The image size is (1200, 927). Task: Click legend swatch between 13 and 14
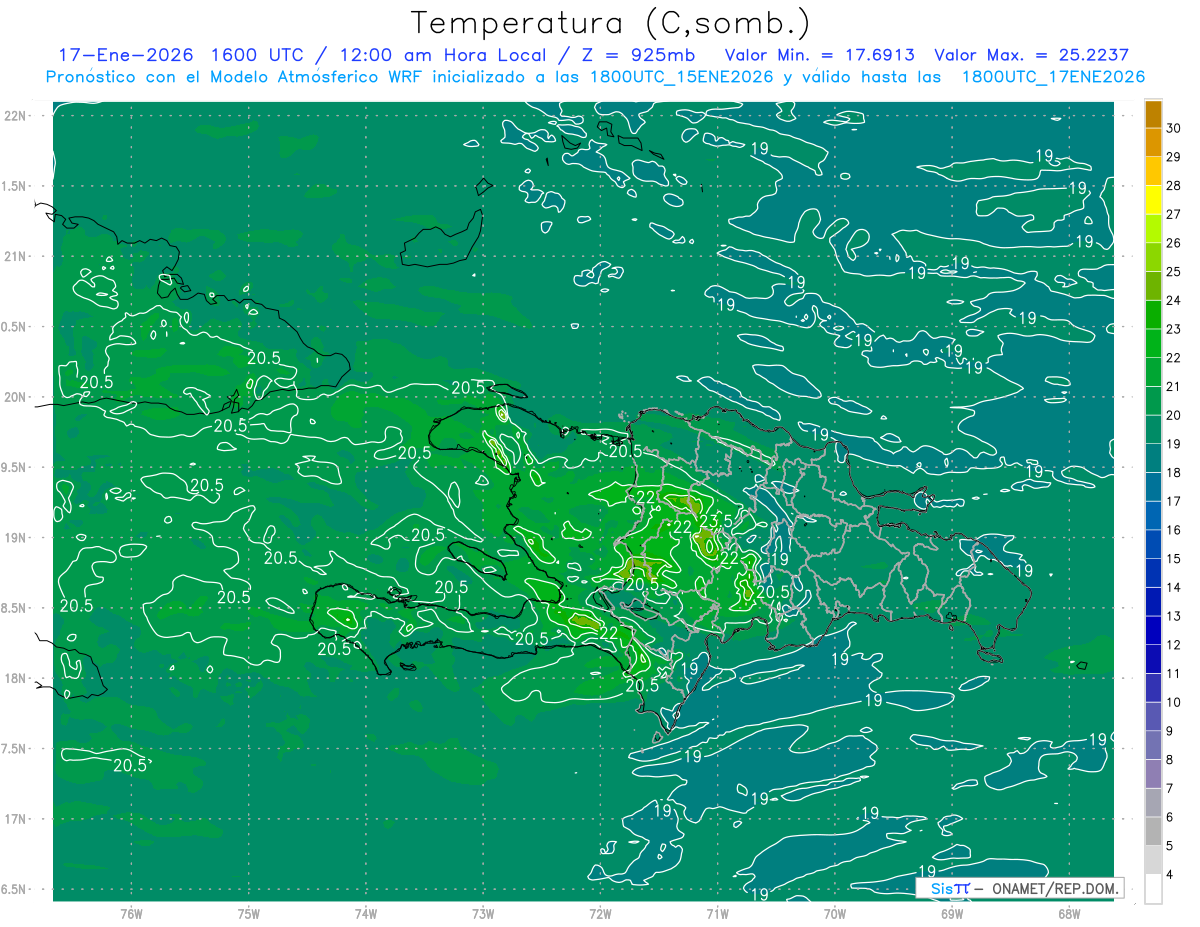(x=1153, y=602)
